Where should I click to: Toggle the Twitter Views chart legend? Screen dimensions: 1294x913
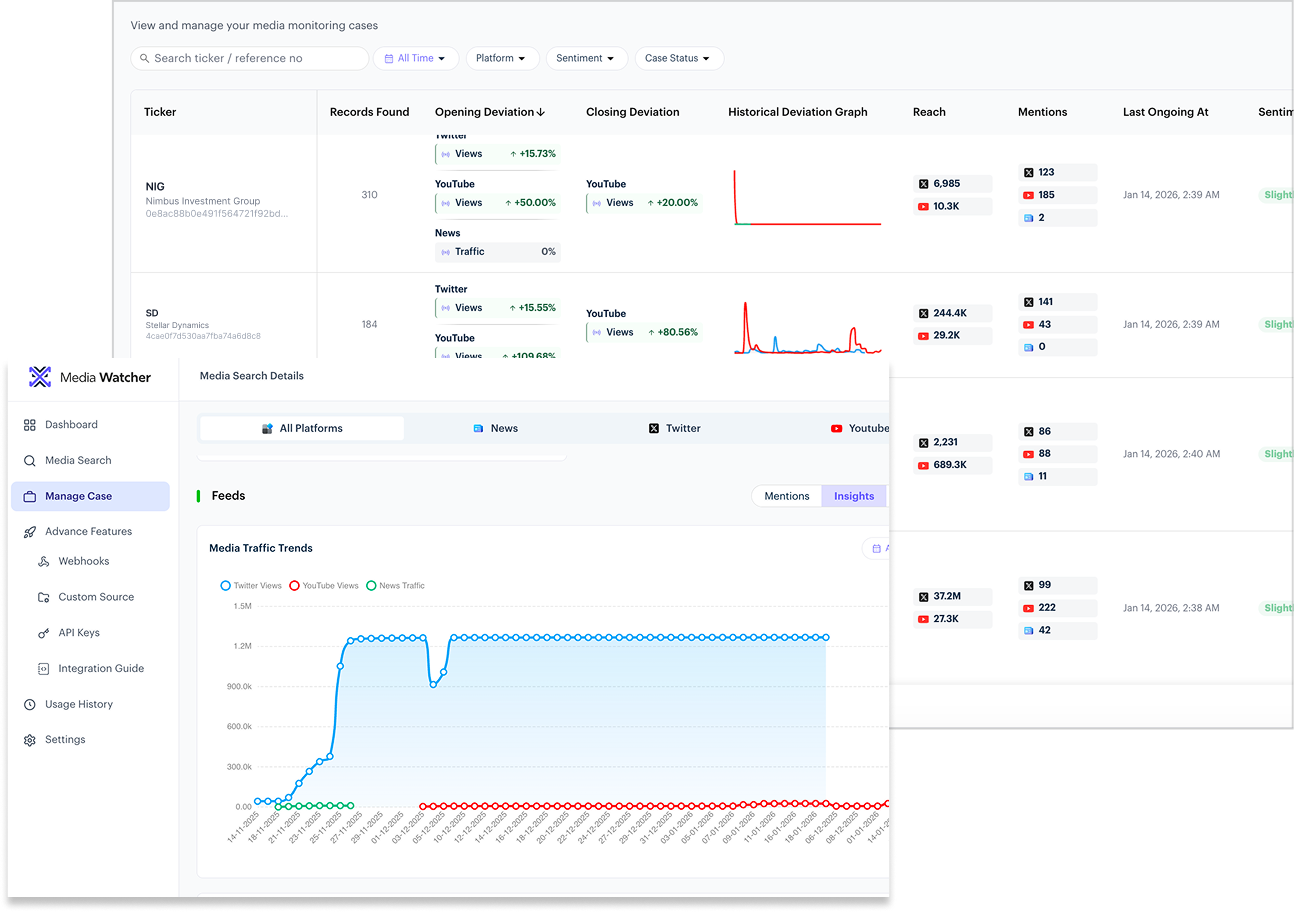(252, 586)
